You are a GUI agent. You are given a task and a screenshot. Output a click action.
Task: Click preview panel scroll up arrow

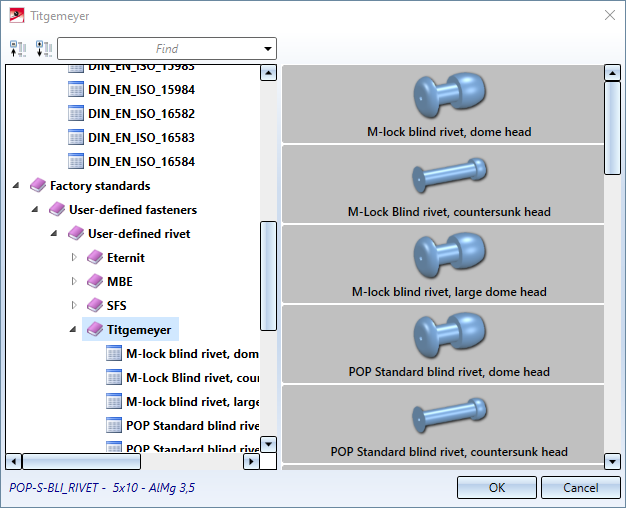(612, 73)
